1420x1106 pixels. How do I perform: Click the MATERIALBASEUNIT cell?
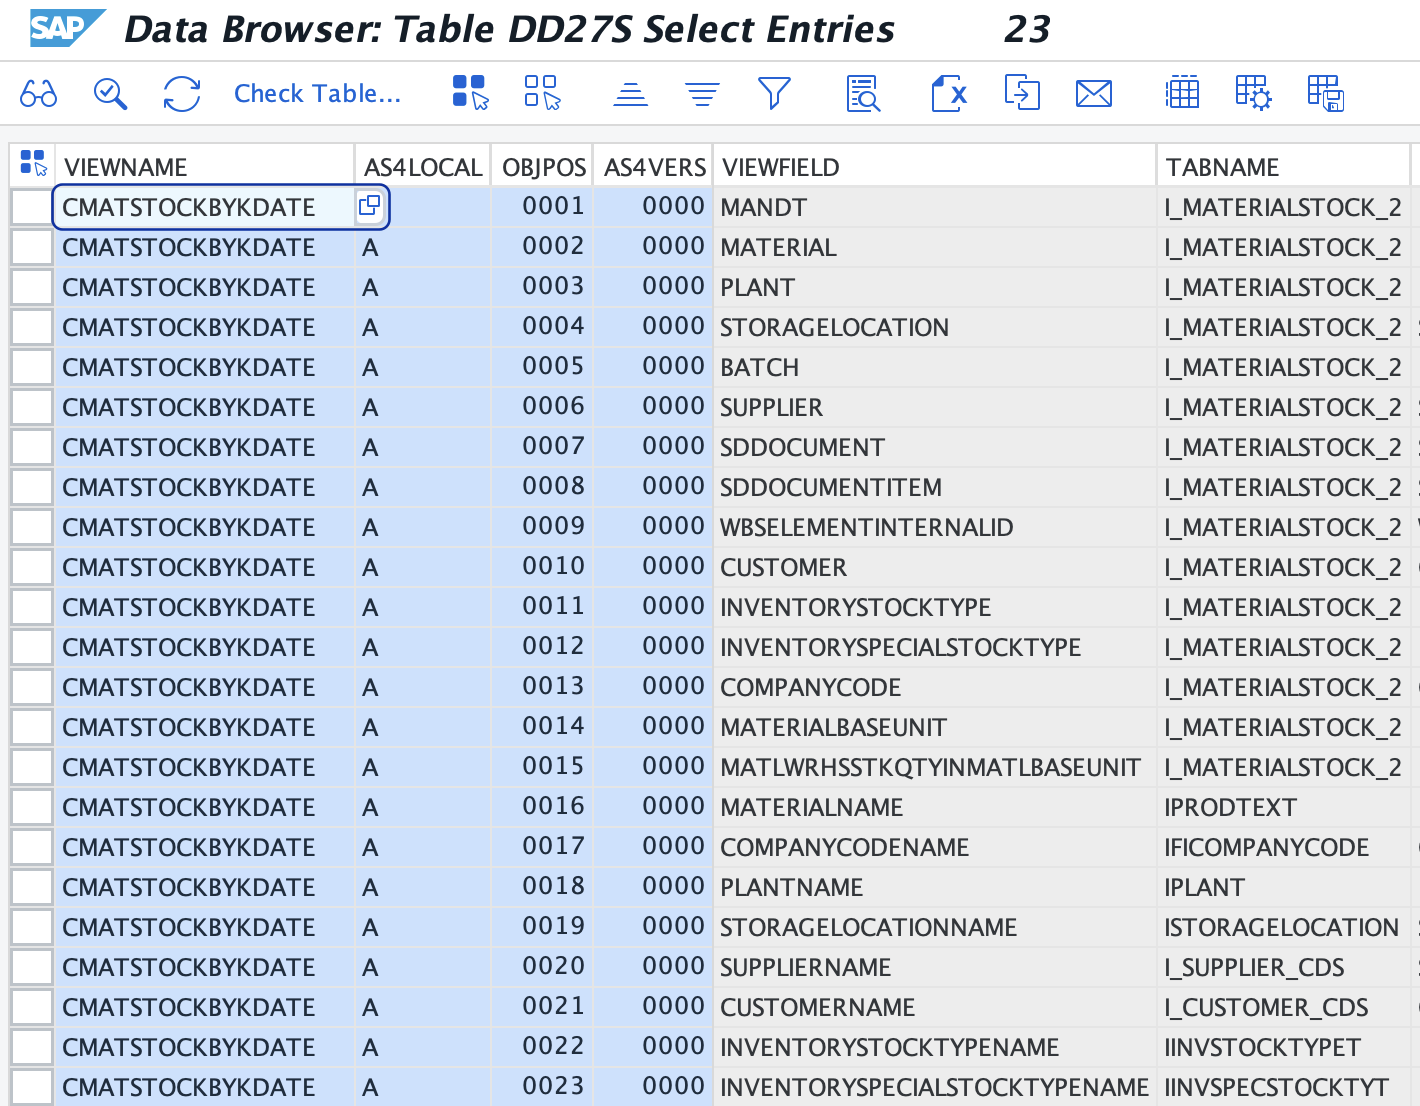(x=935, y=727)
